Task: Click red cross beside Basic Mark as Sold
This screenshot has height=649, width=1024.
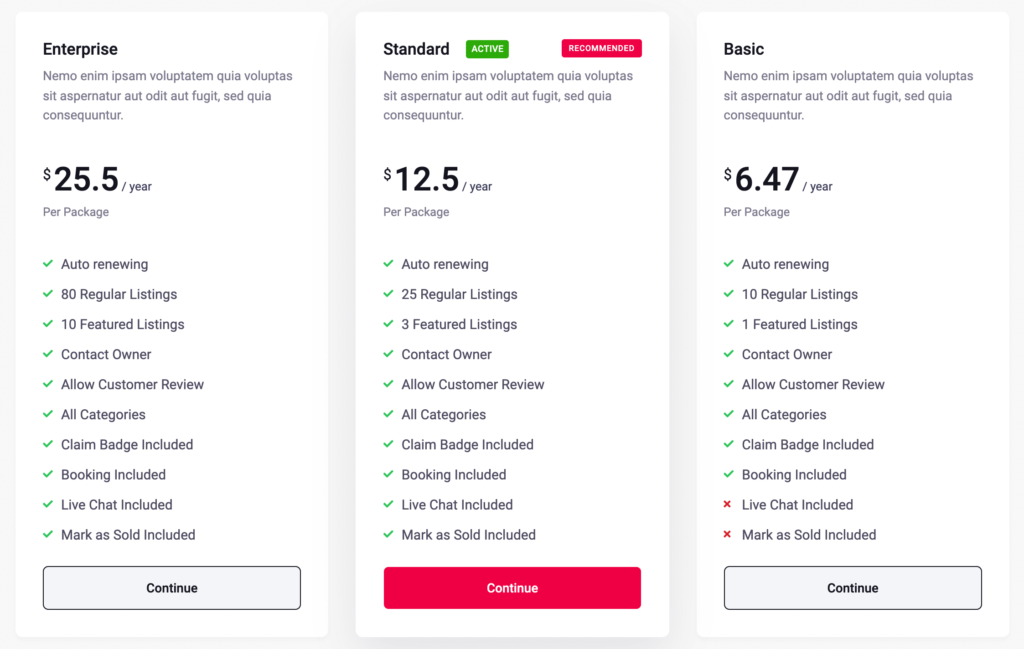Action: (x=728, y=534)
